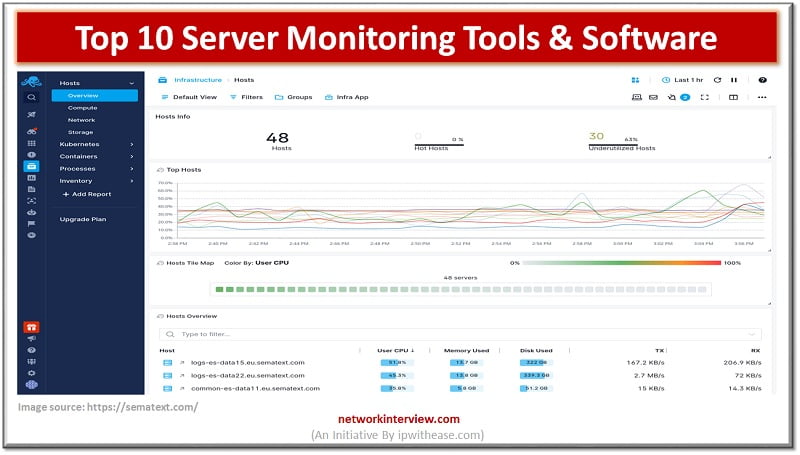The width and height of the screenshot is (800, 455).
Task: Click the gear settings icon in sidebar
Action: [x=32, y=373]
